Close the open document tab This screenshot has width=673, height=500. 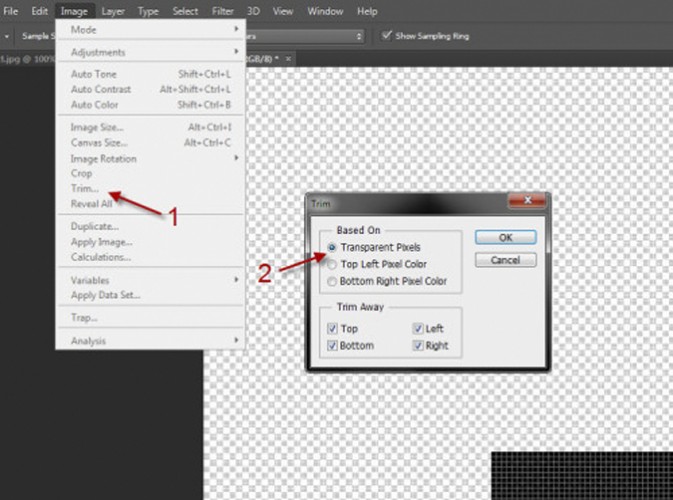tap(289, 59)
